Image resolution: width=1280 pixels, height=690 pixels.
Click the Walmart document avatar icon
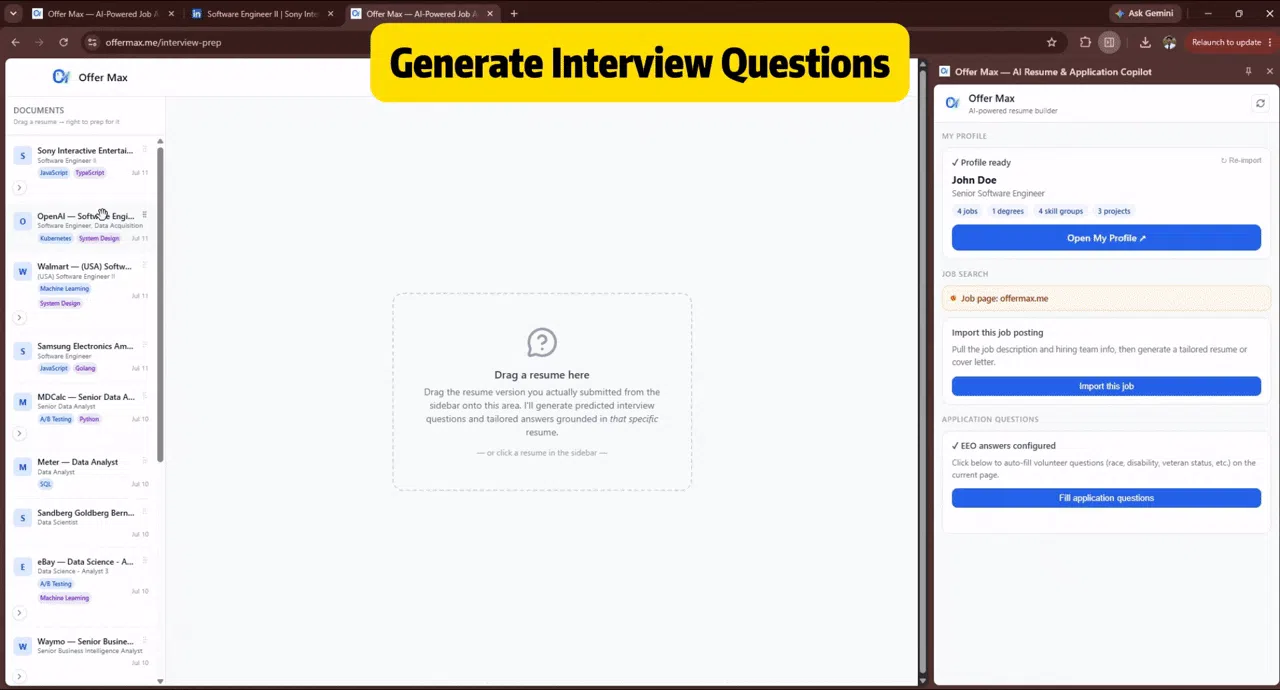[22, 272]
